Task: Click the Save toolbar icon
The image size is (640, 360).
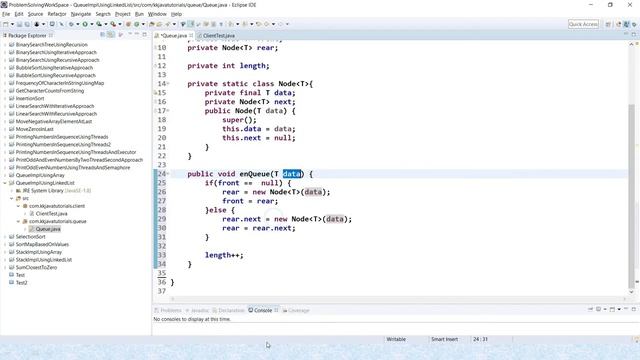Action: [19, 24]
